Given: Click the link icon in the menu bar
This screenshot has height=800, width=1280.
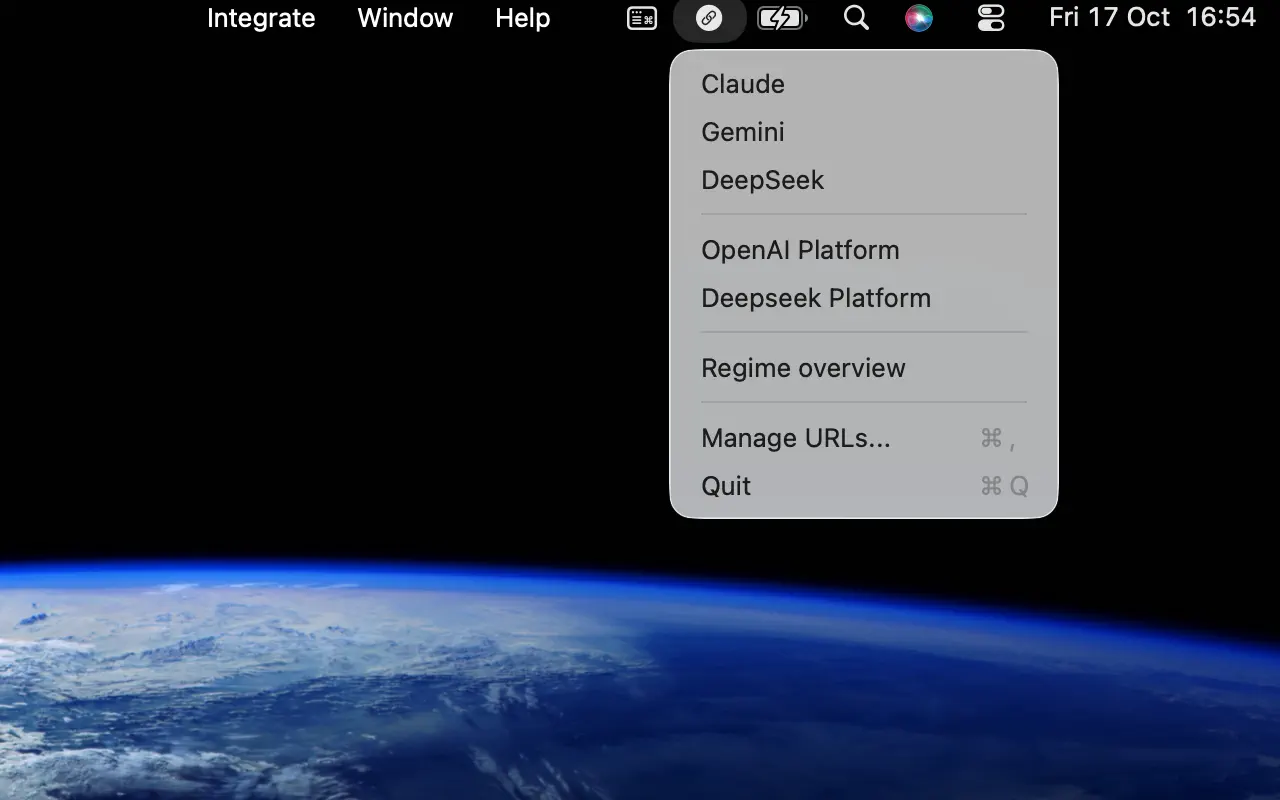Looking at the screenshot, I should 710,17.
